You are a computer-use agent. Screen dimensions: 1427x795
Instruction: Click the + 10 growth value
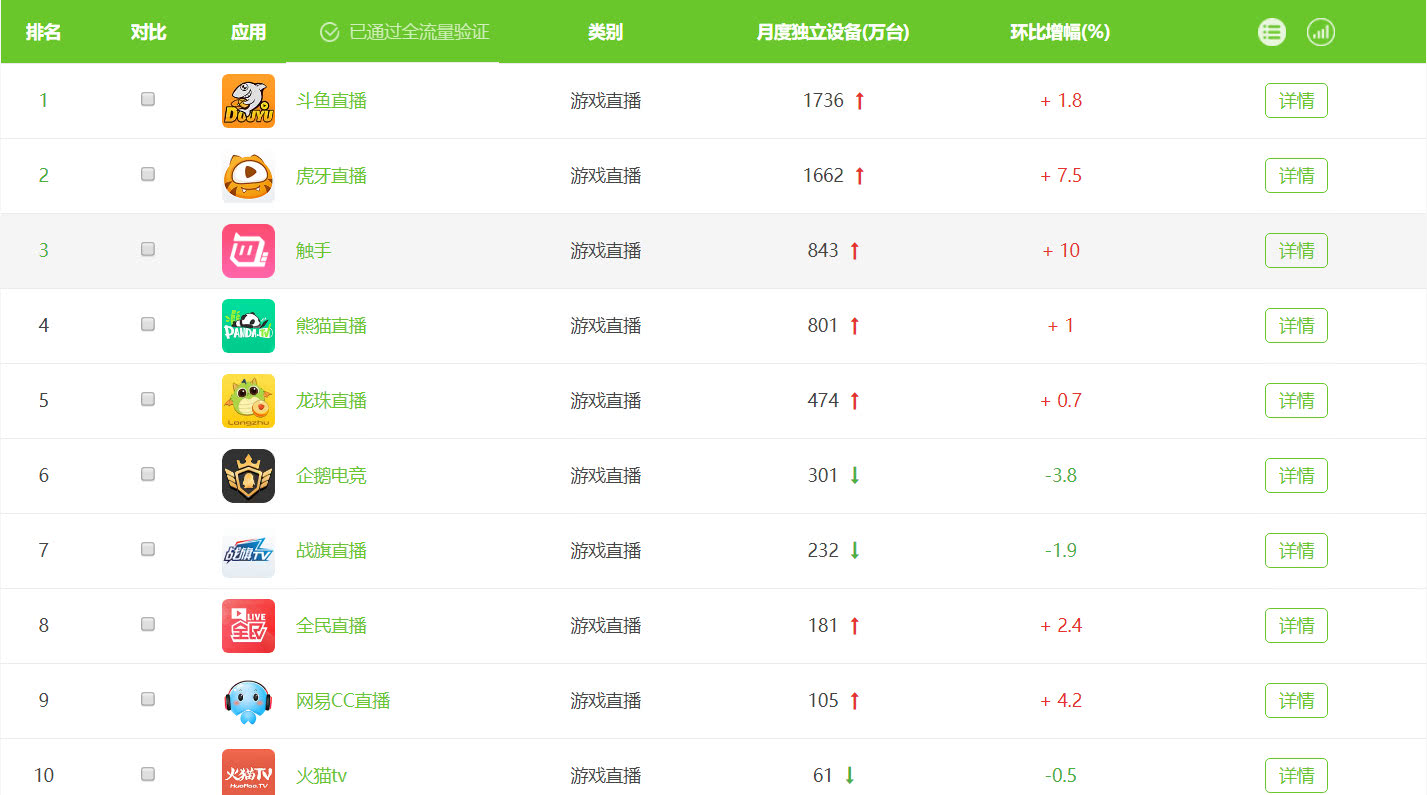click(1061, 251)
